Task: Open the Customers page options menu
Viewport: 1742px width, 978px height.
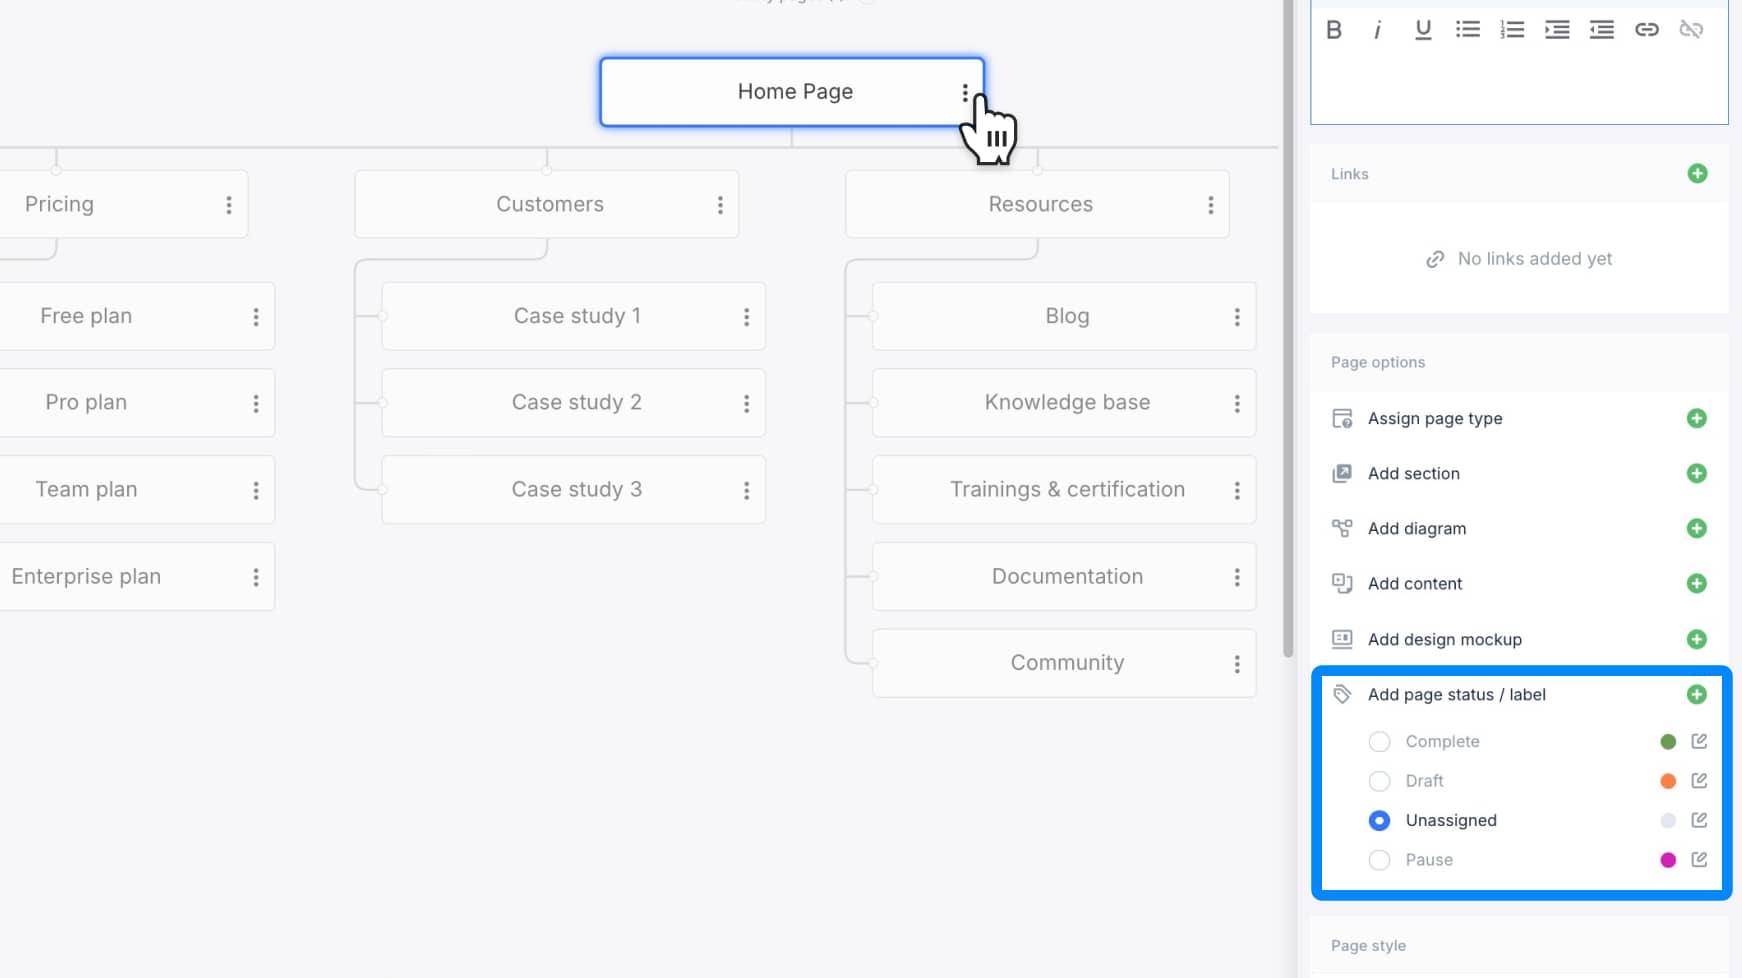Action: (x=720, y=205)
